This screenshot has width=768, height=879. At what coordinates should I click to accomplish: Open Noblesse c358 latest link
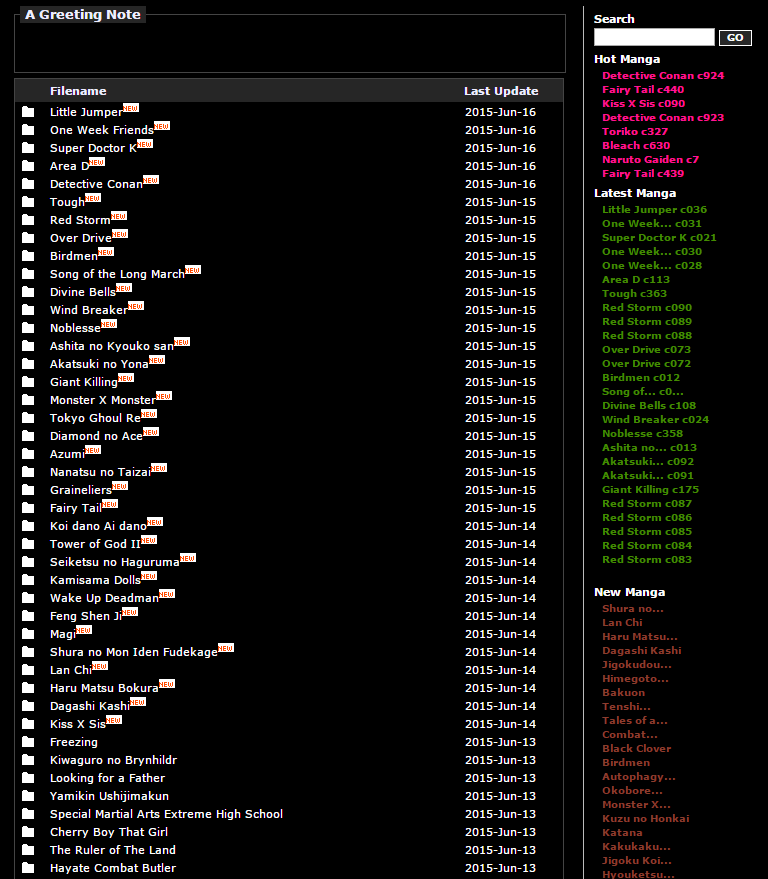pyautogui.click(x=642, y=433)
